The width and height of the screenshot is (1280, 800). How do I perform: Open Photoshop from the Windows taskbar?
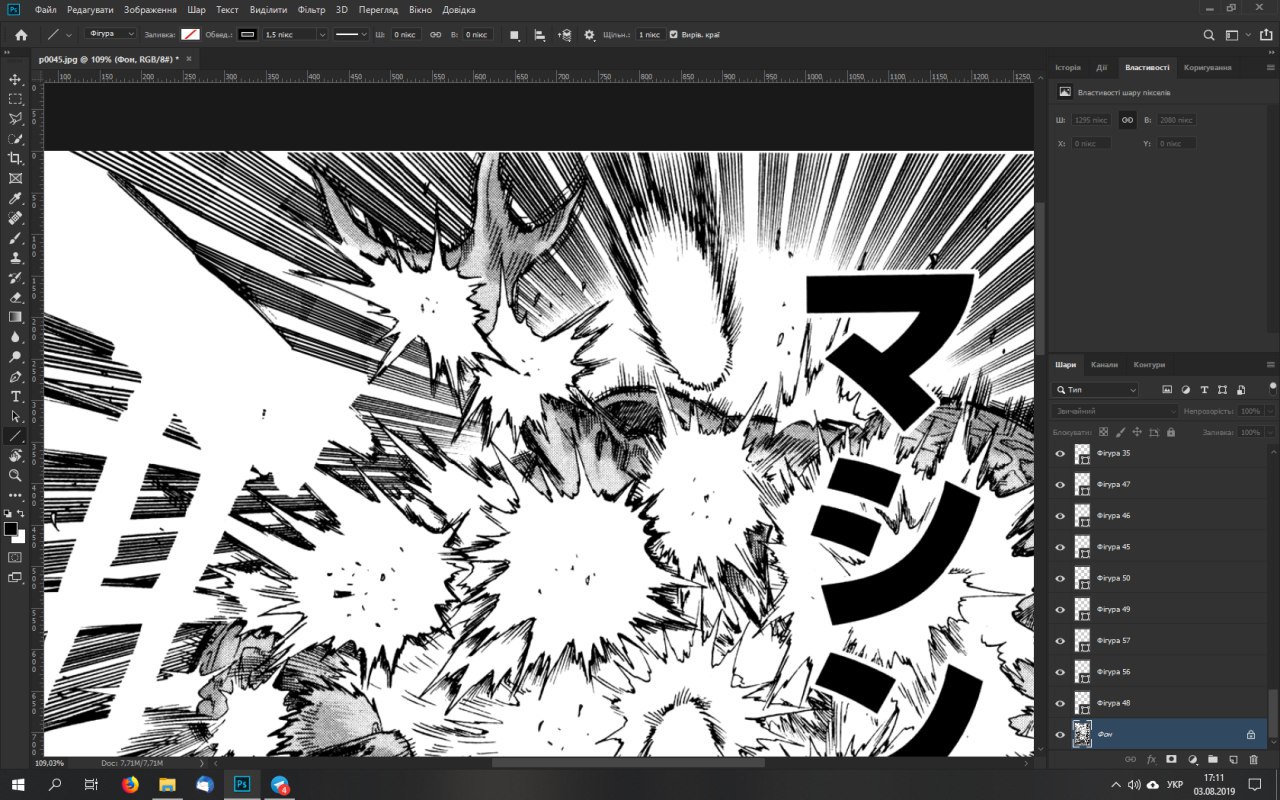(x=242, y=785)
